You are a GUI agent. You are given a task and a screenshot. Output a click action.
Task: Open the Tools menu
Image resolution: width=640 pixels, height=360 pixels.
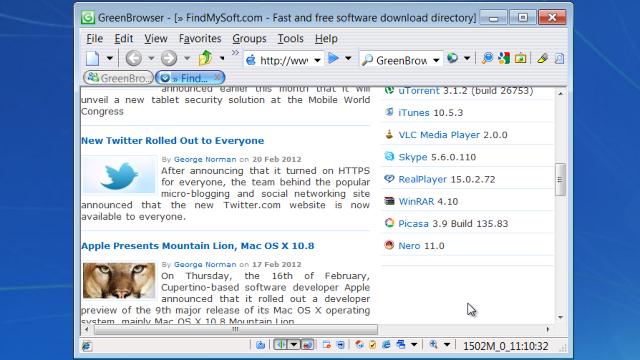coord(291,38)
